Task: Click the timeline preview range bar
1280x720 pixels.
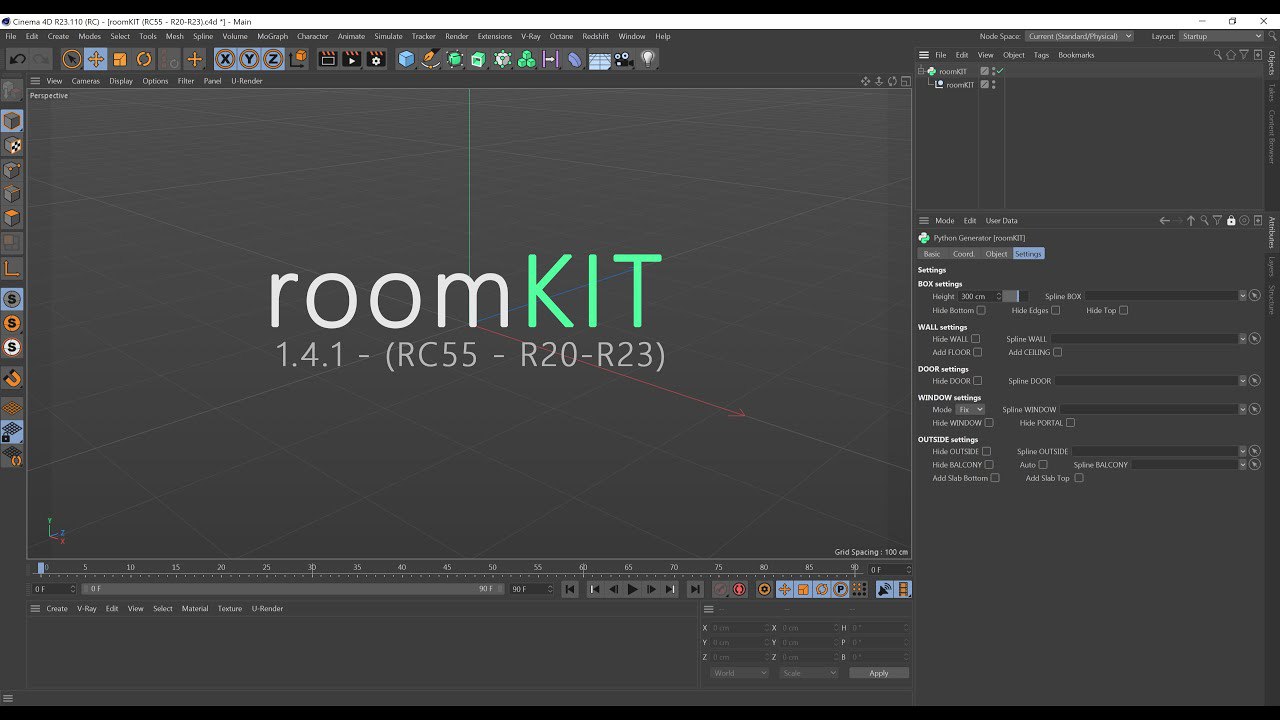Action: [x=294, y=589]
